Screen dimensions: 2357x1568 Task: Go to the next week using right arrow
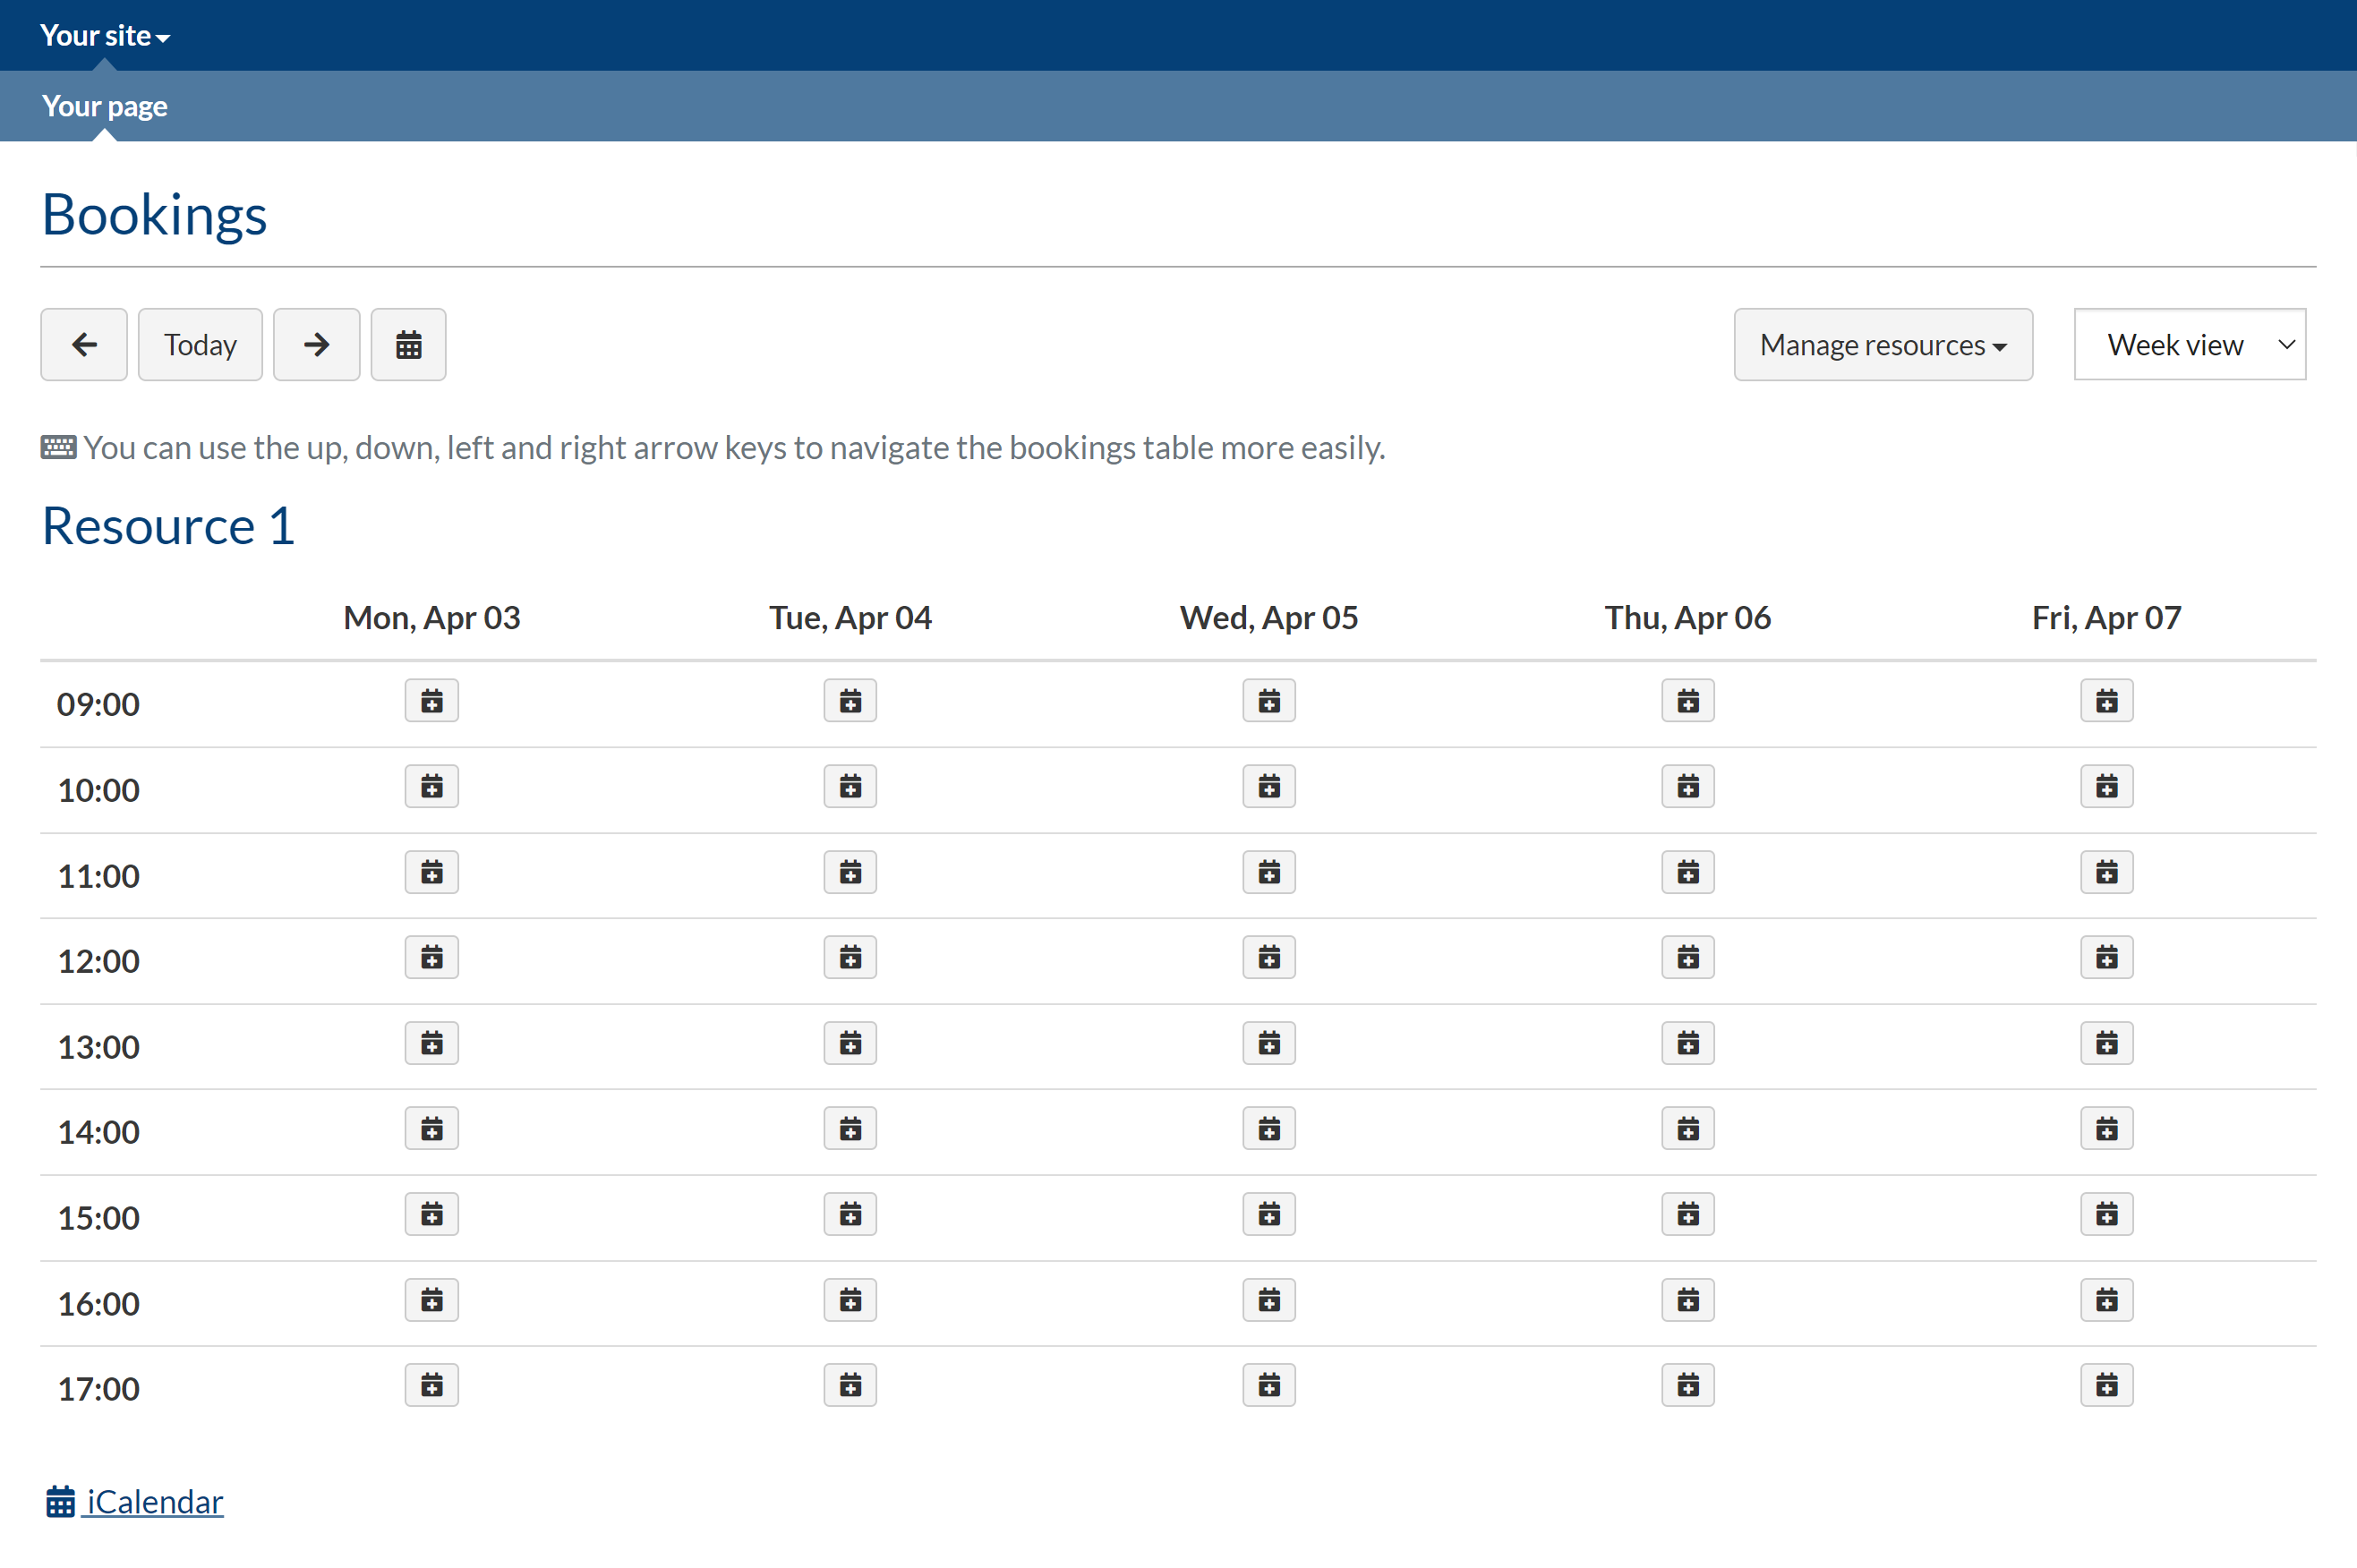pos(316,345)
